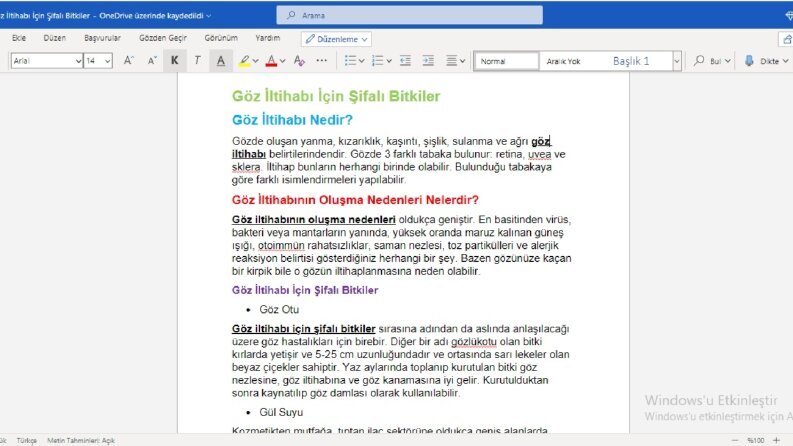Open the paragraph alignment menu

(455, 61)
